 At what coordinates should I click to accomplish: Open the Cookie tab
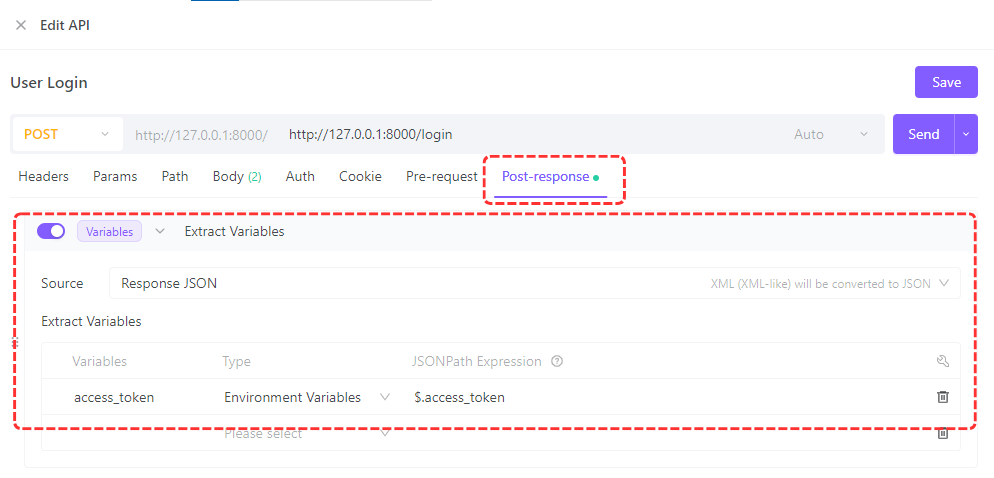point(360,176)
